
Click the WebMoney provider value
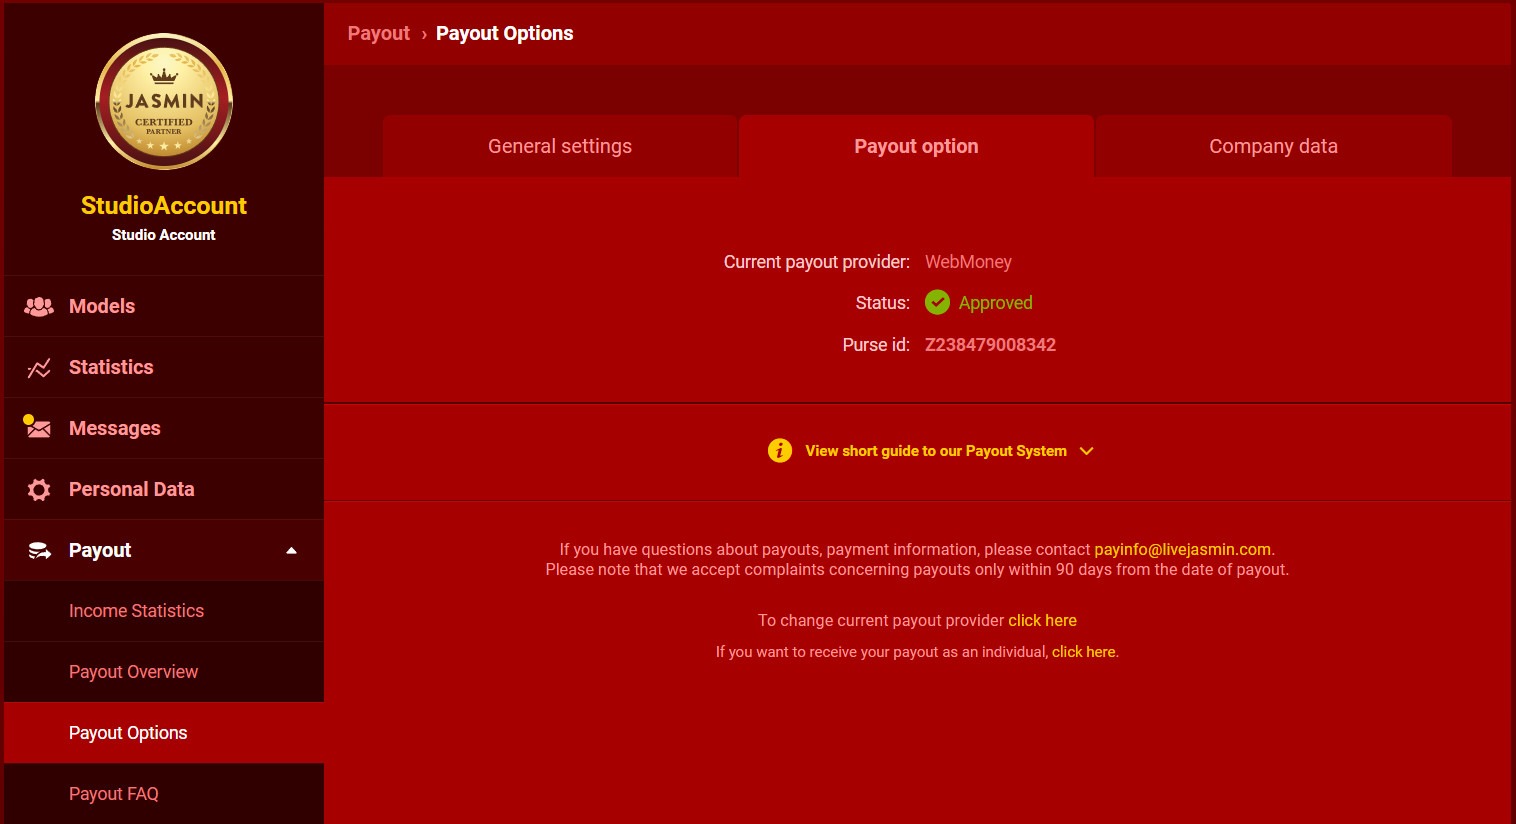(x=968, y=262)
